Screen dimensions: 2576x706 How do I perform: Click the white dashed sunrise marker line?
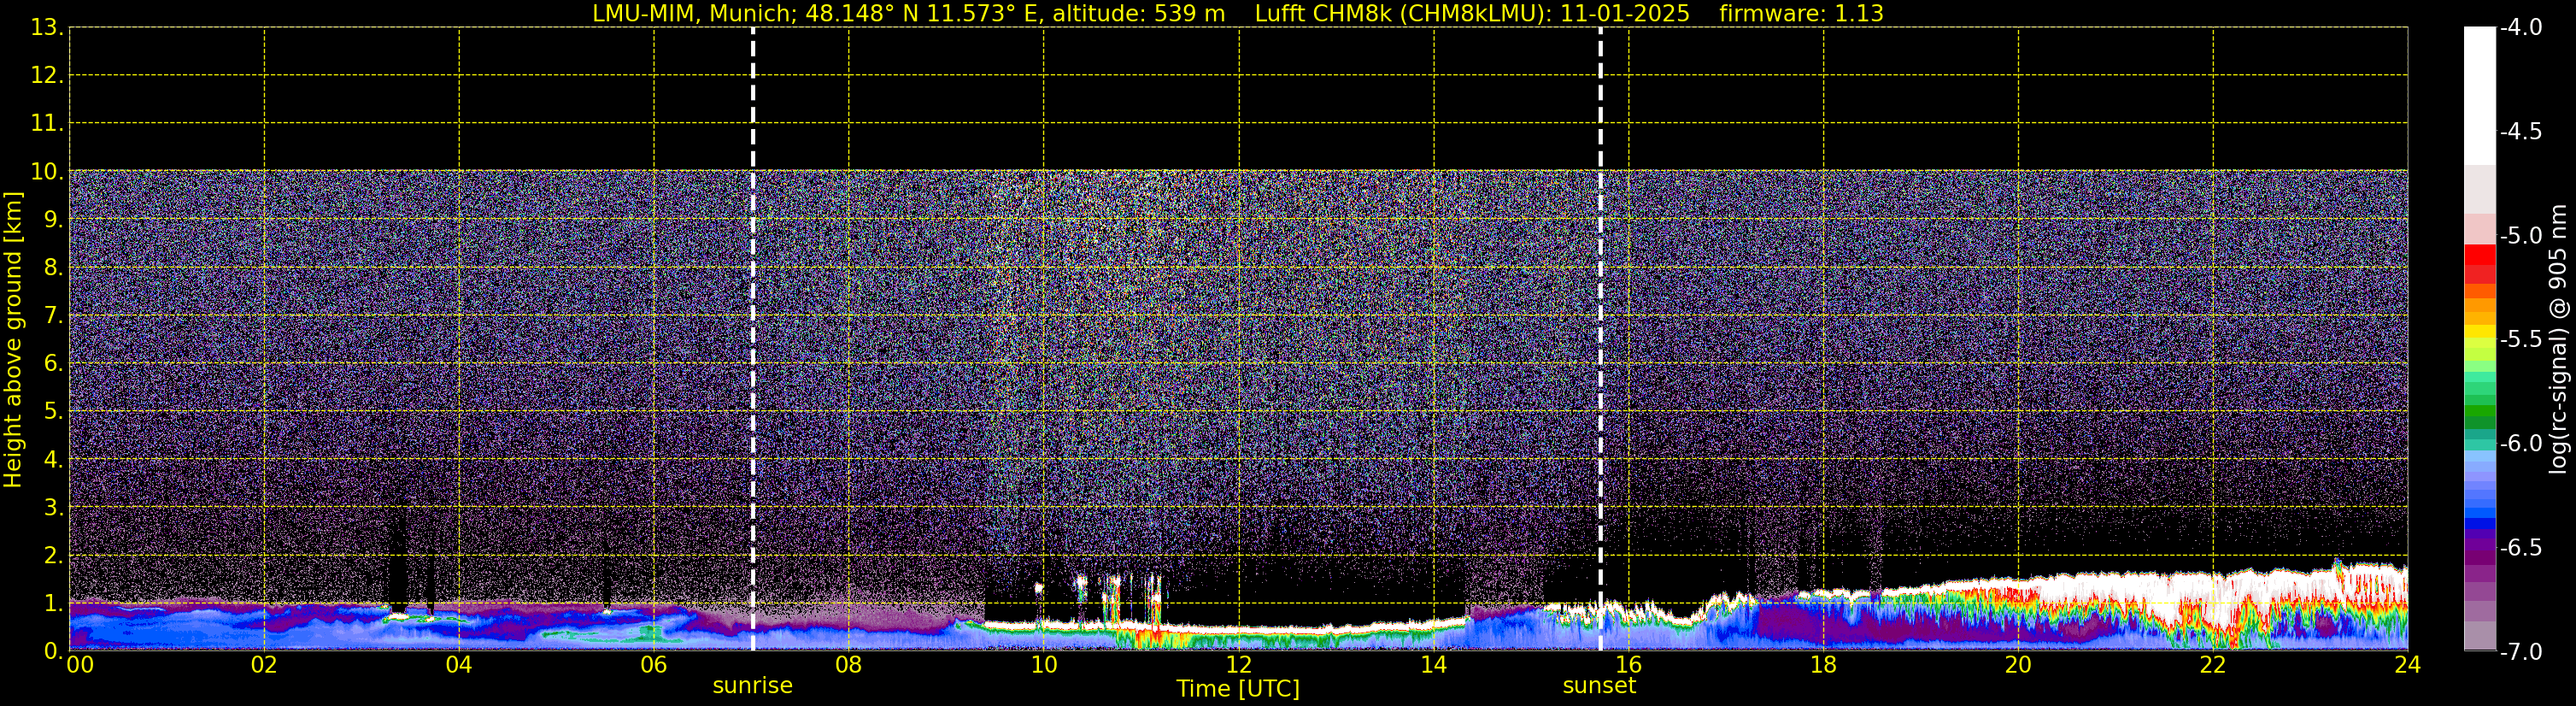point(753,339)
